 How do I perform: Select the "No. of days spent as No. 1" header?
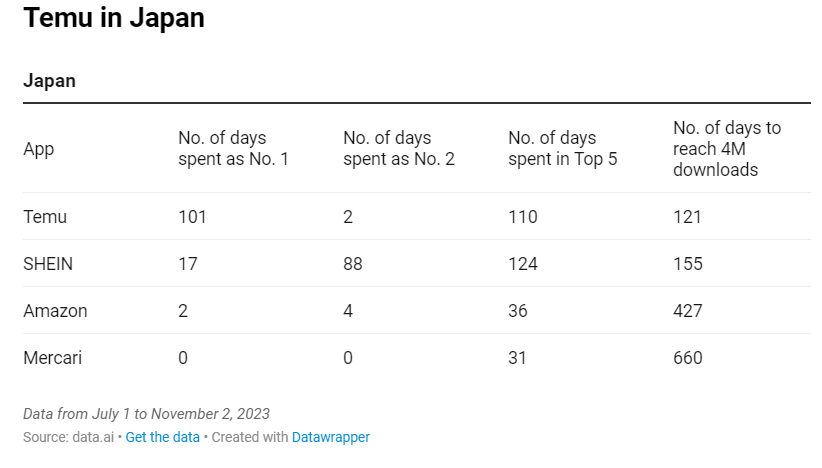coord(233,148)
